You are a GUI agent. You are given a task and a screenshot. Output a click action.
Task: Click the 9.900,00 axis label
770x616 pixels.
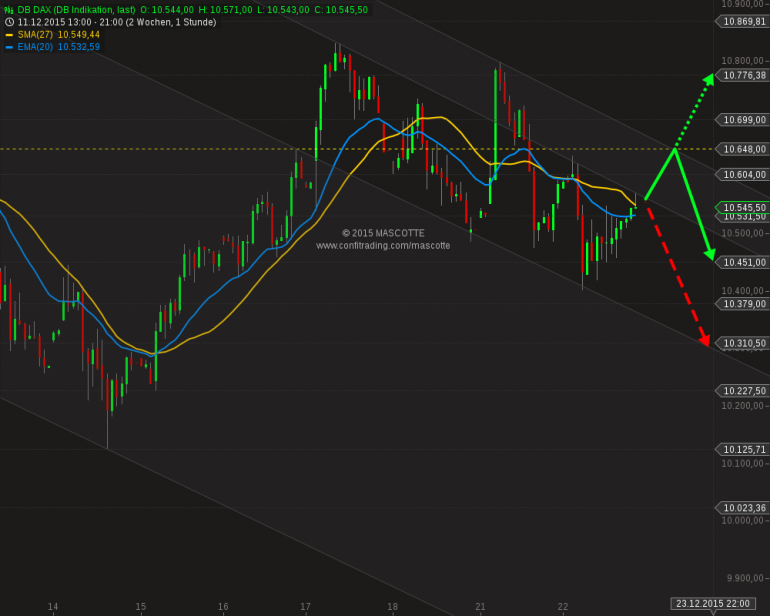coord(745,578)
